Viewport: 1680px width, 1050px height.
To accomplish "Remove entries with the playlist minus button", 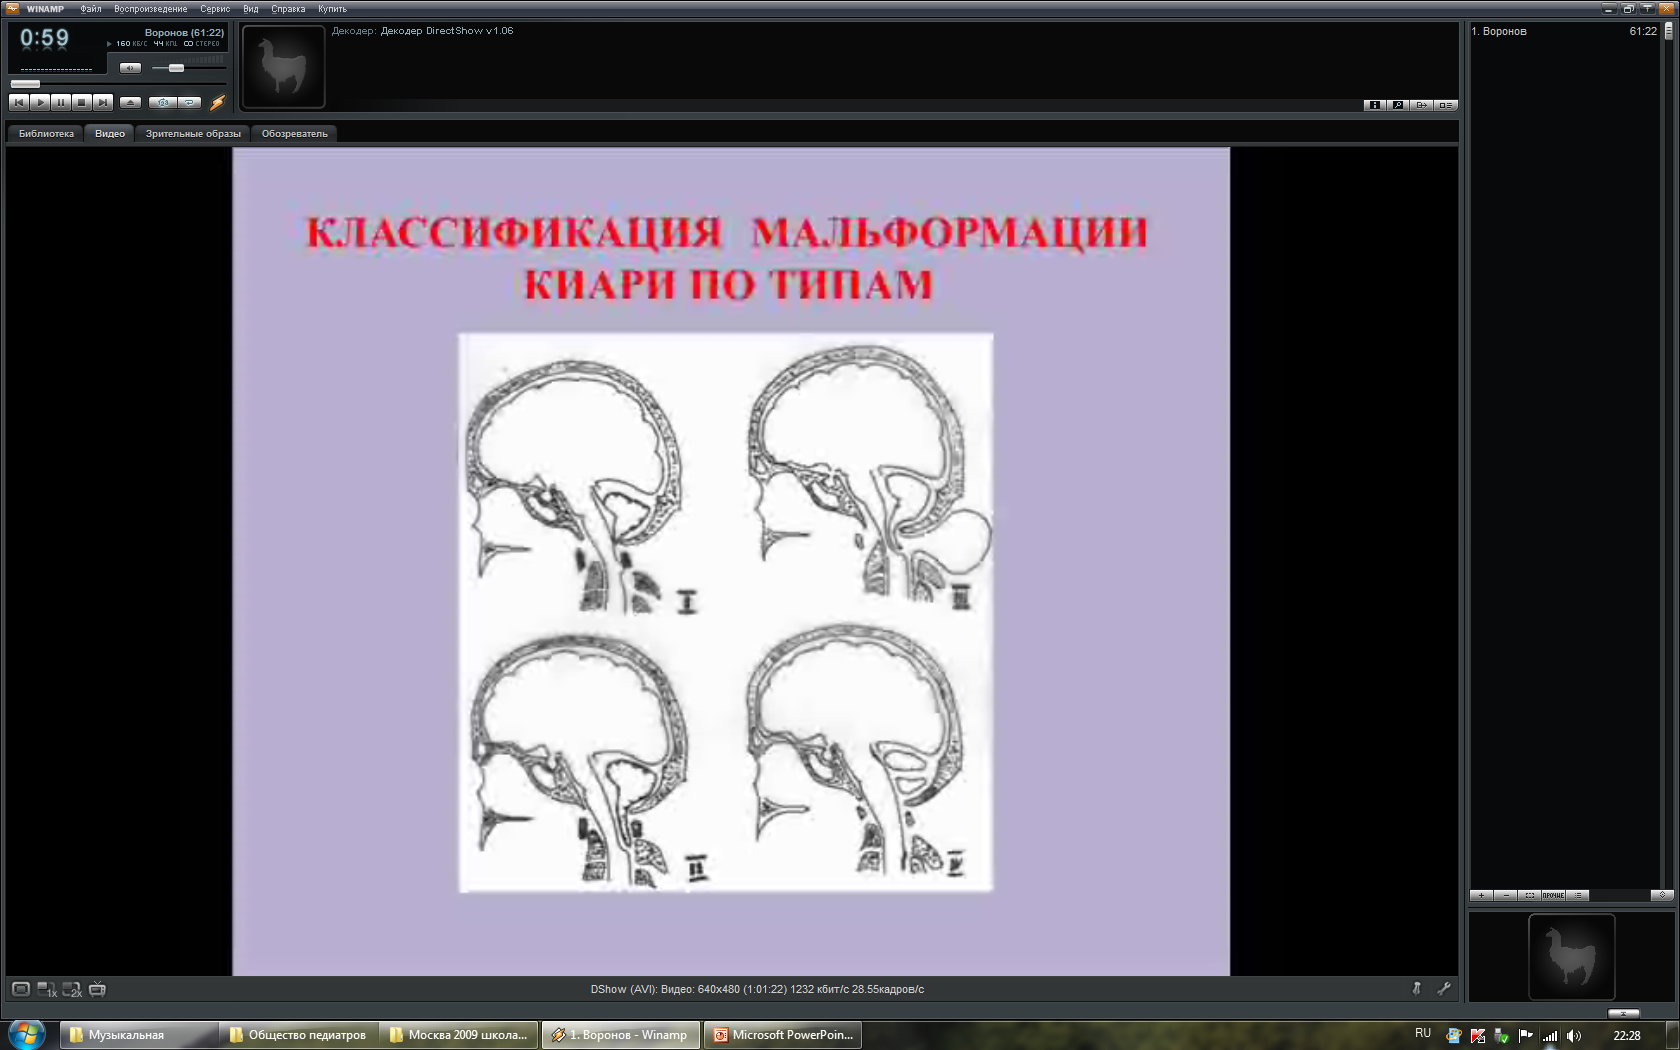I will point(1506,896).
